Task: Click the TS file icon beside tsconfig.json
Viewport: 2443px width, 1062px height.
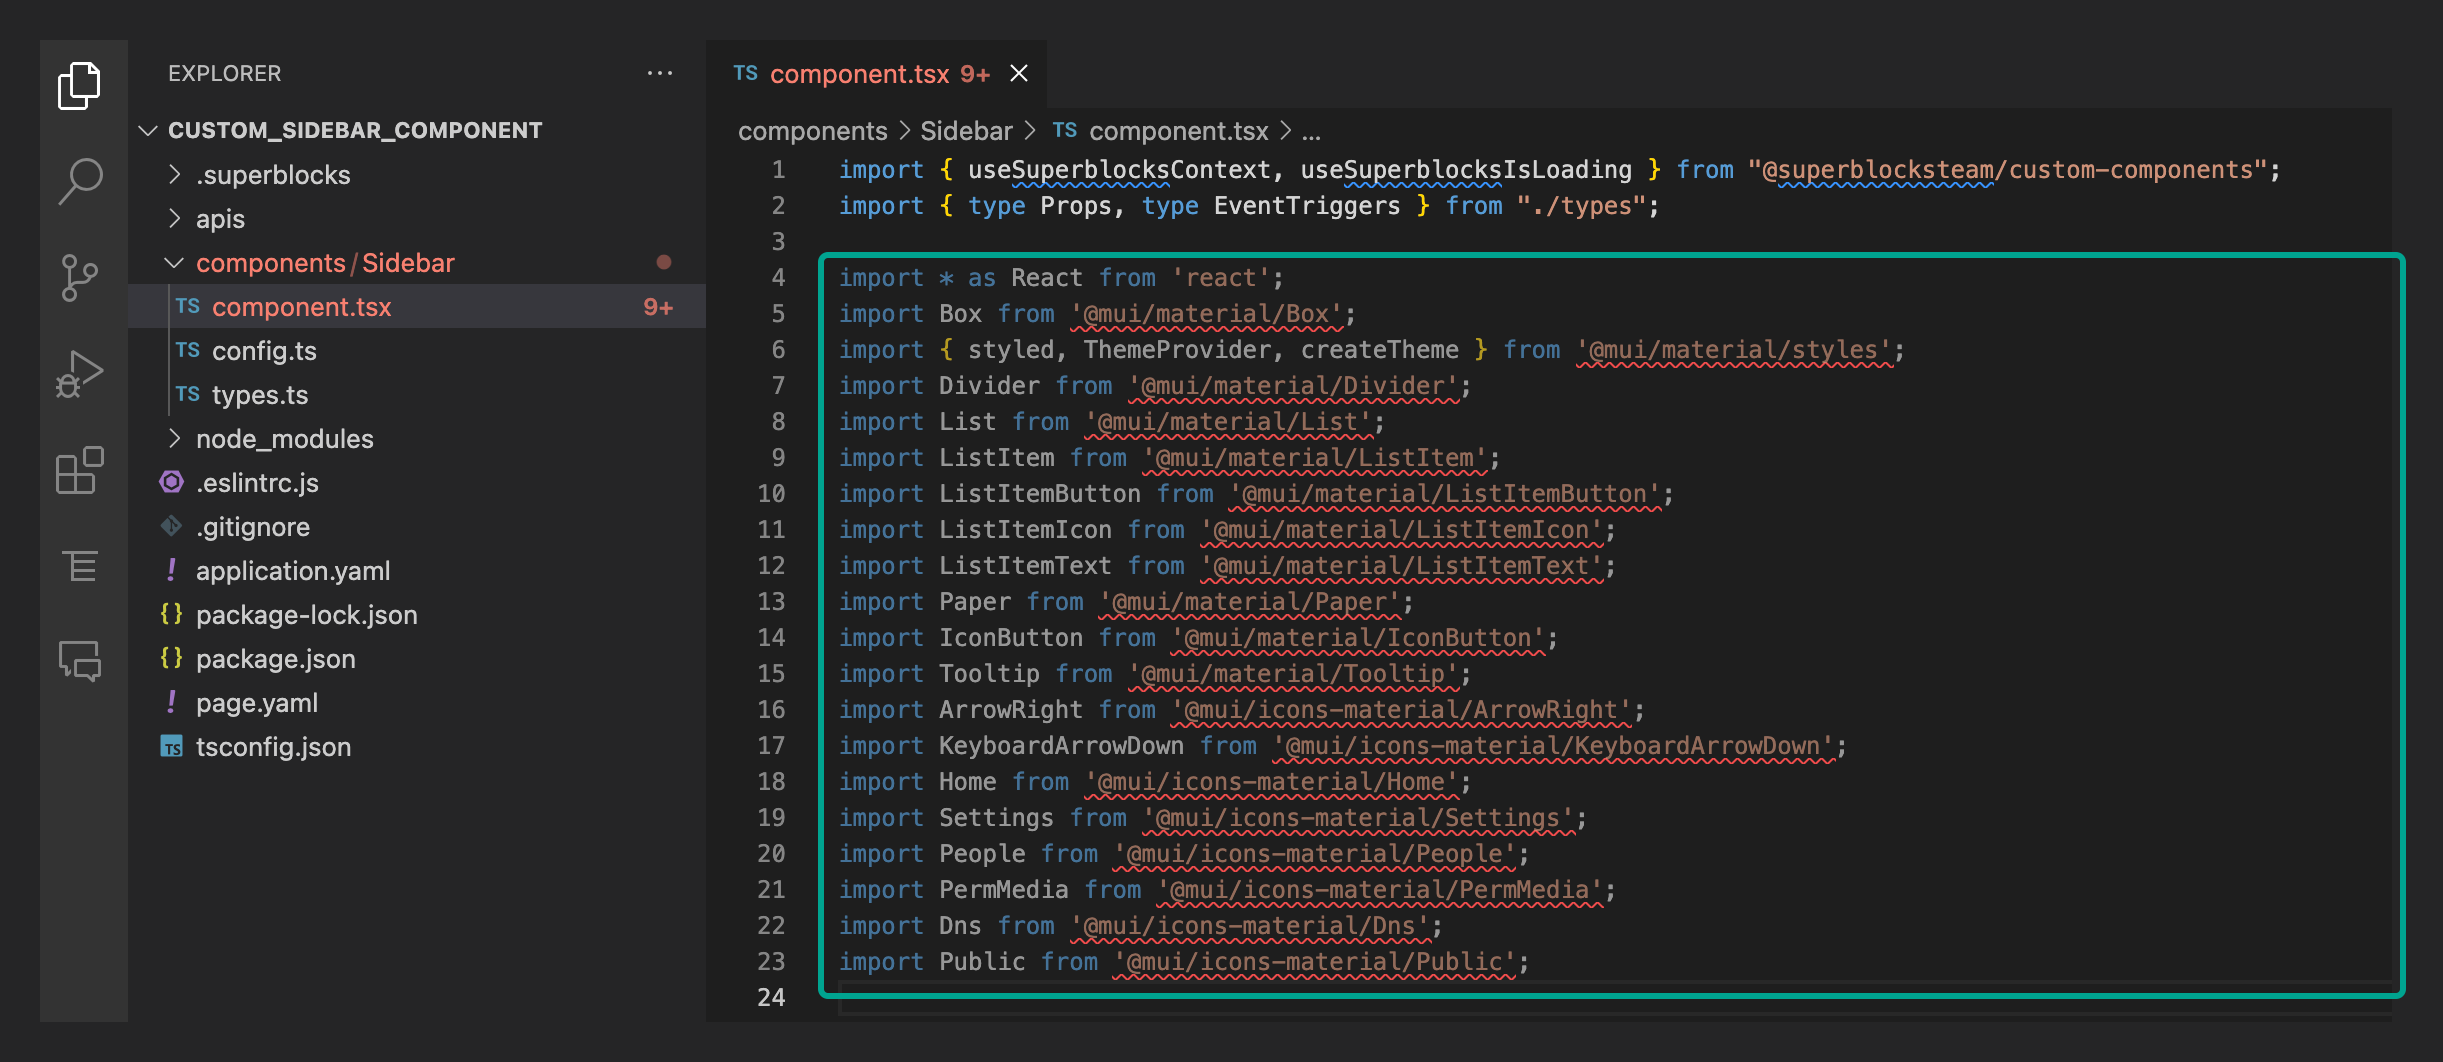Action: pos(172,746)
